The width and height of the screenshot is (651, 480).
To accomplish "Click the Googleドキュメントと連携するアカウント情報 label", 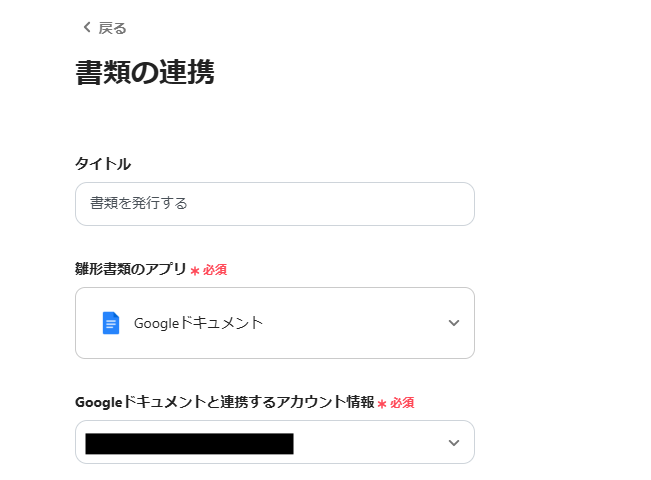I will coord(224,402).
